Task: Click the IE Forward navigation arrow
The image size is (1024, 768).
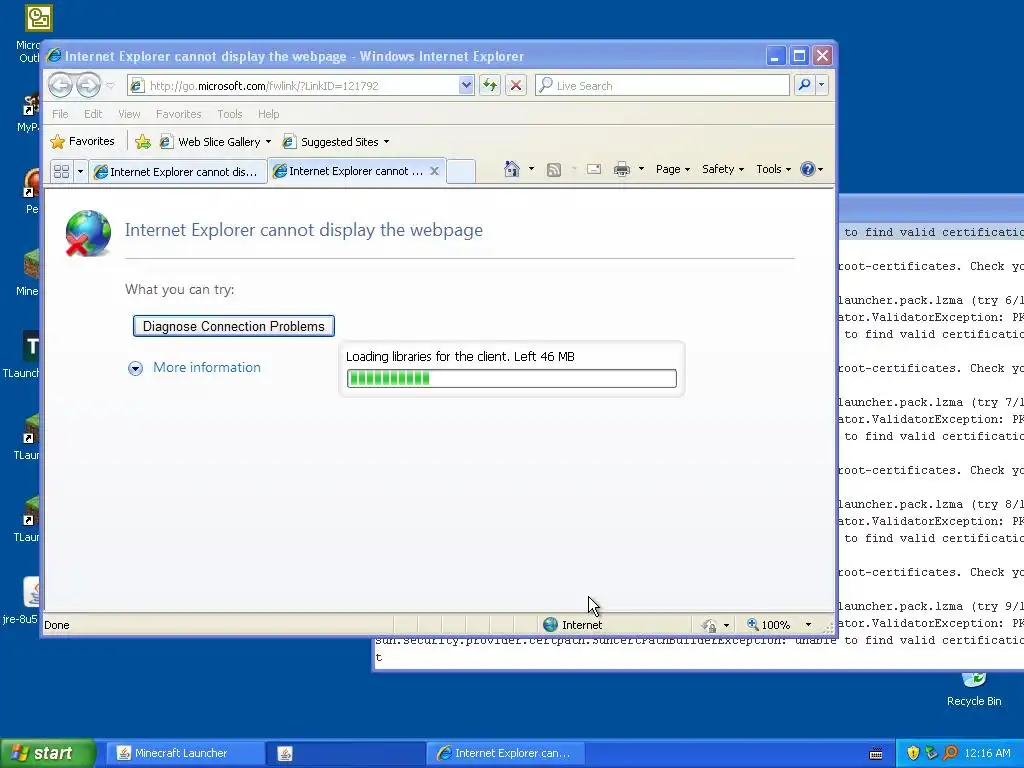Action: click(x=88, y=85)
